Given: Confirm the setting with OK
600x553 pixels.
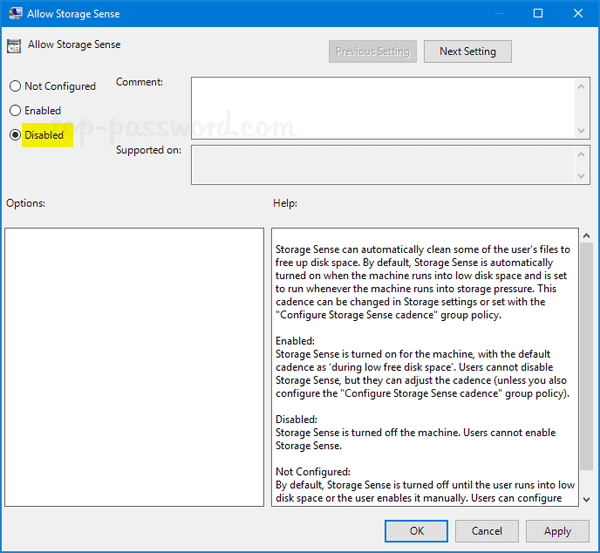Looking at the screenshot, I should pyautogui.click(x=417, y=531).
